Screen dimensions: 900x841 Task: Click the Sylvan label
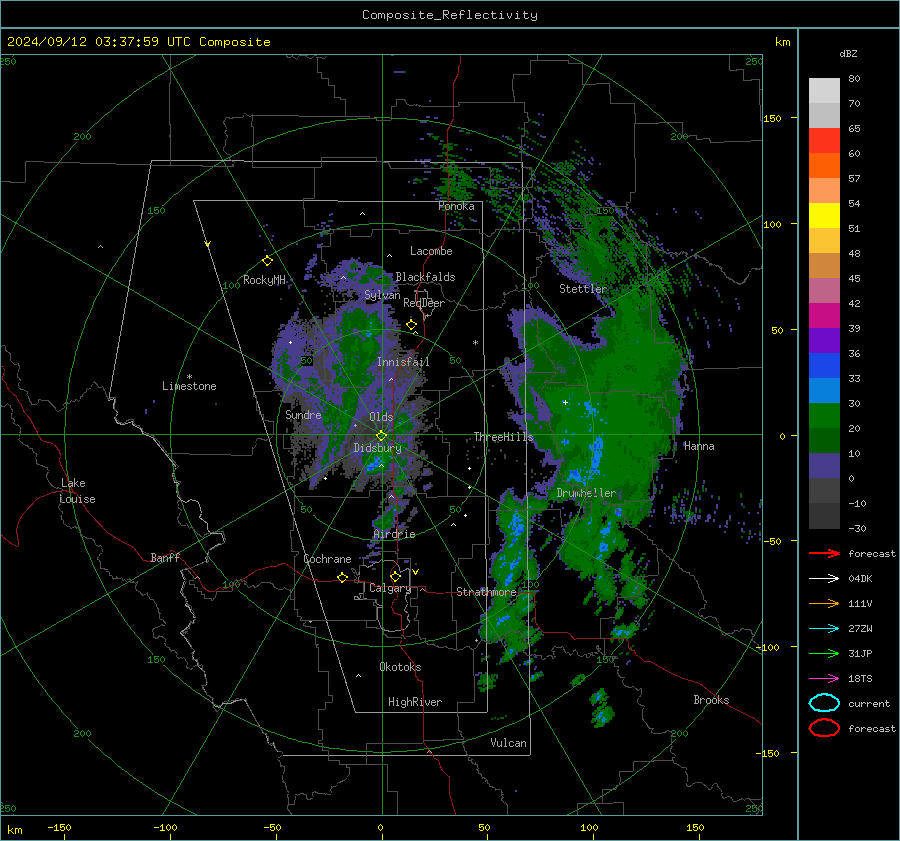pos(382,295)
